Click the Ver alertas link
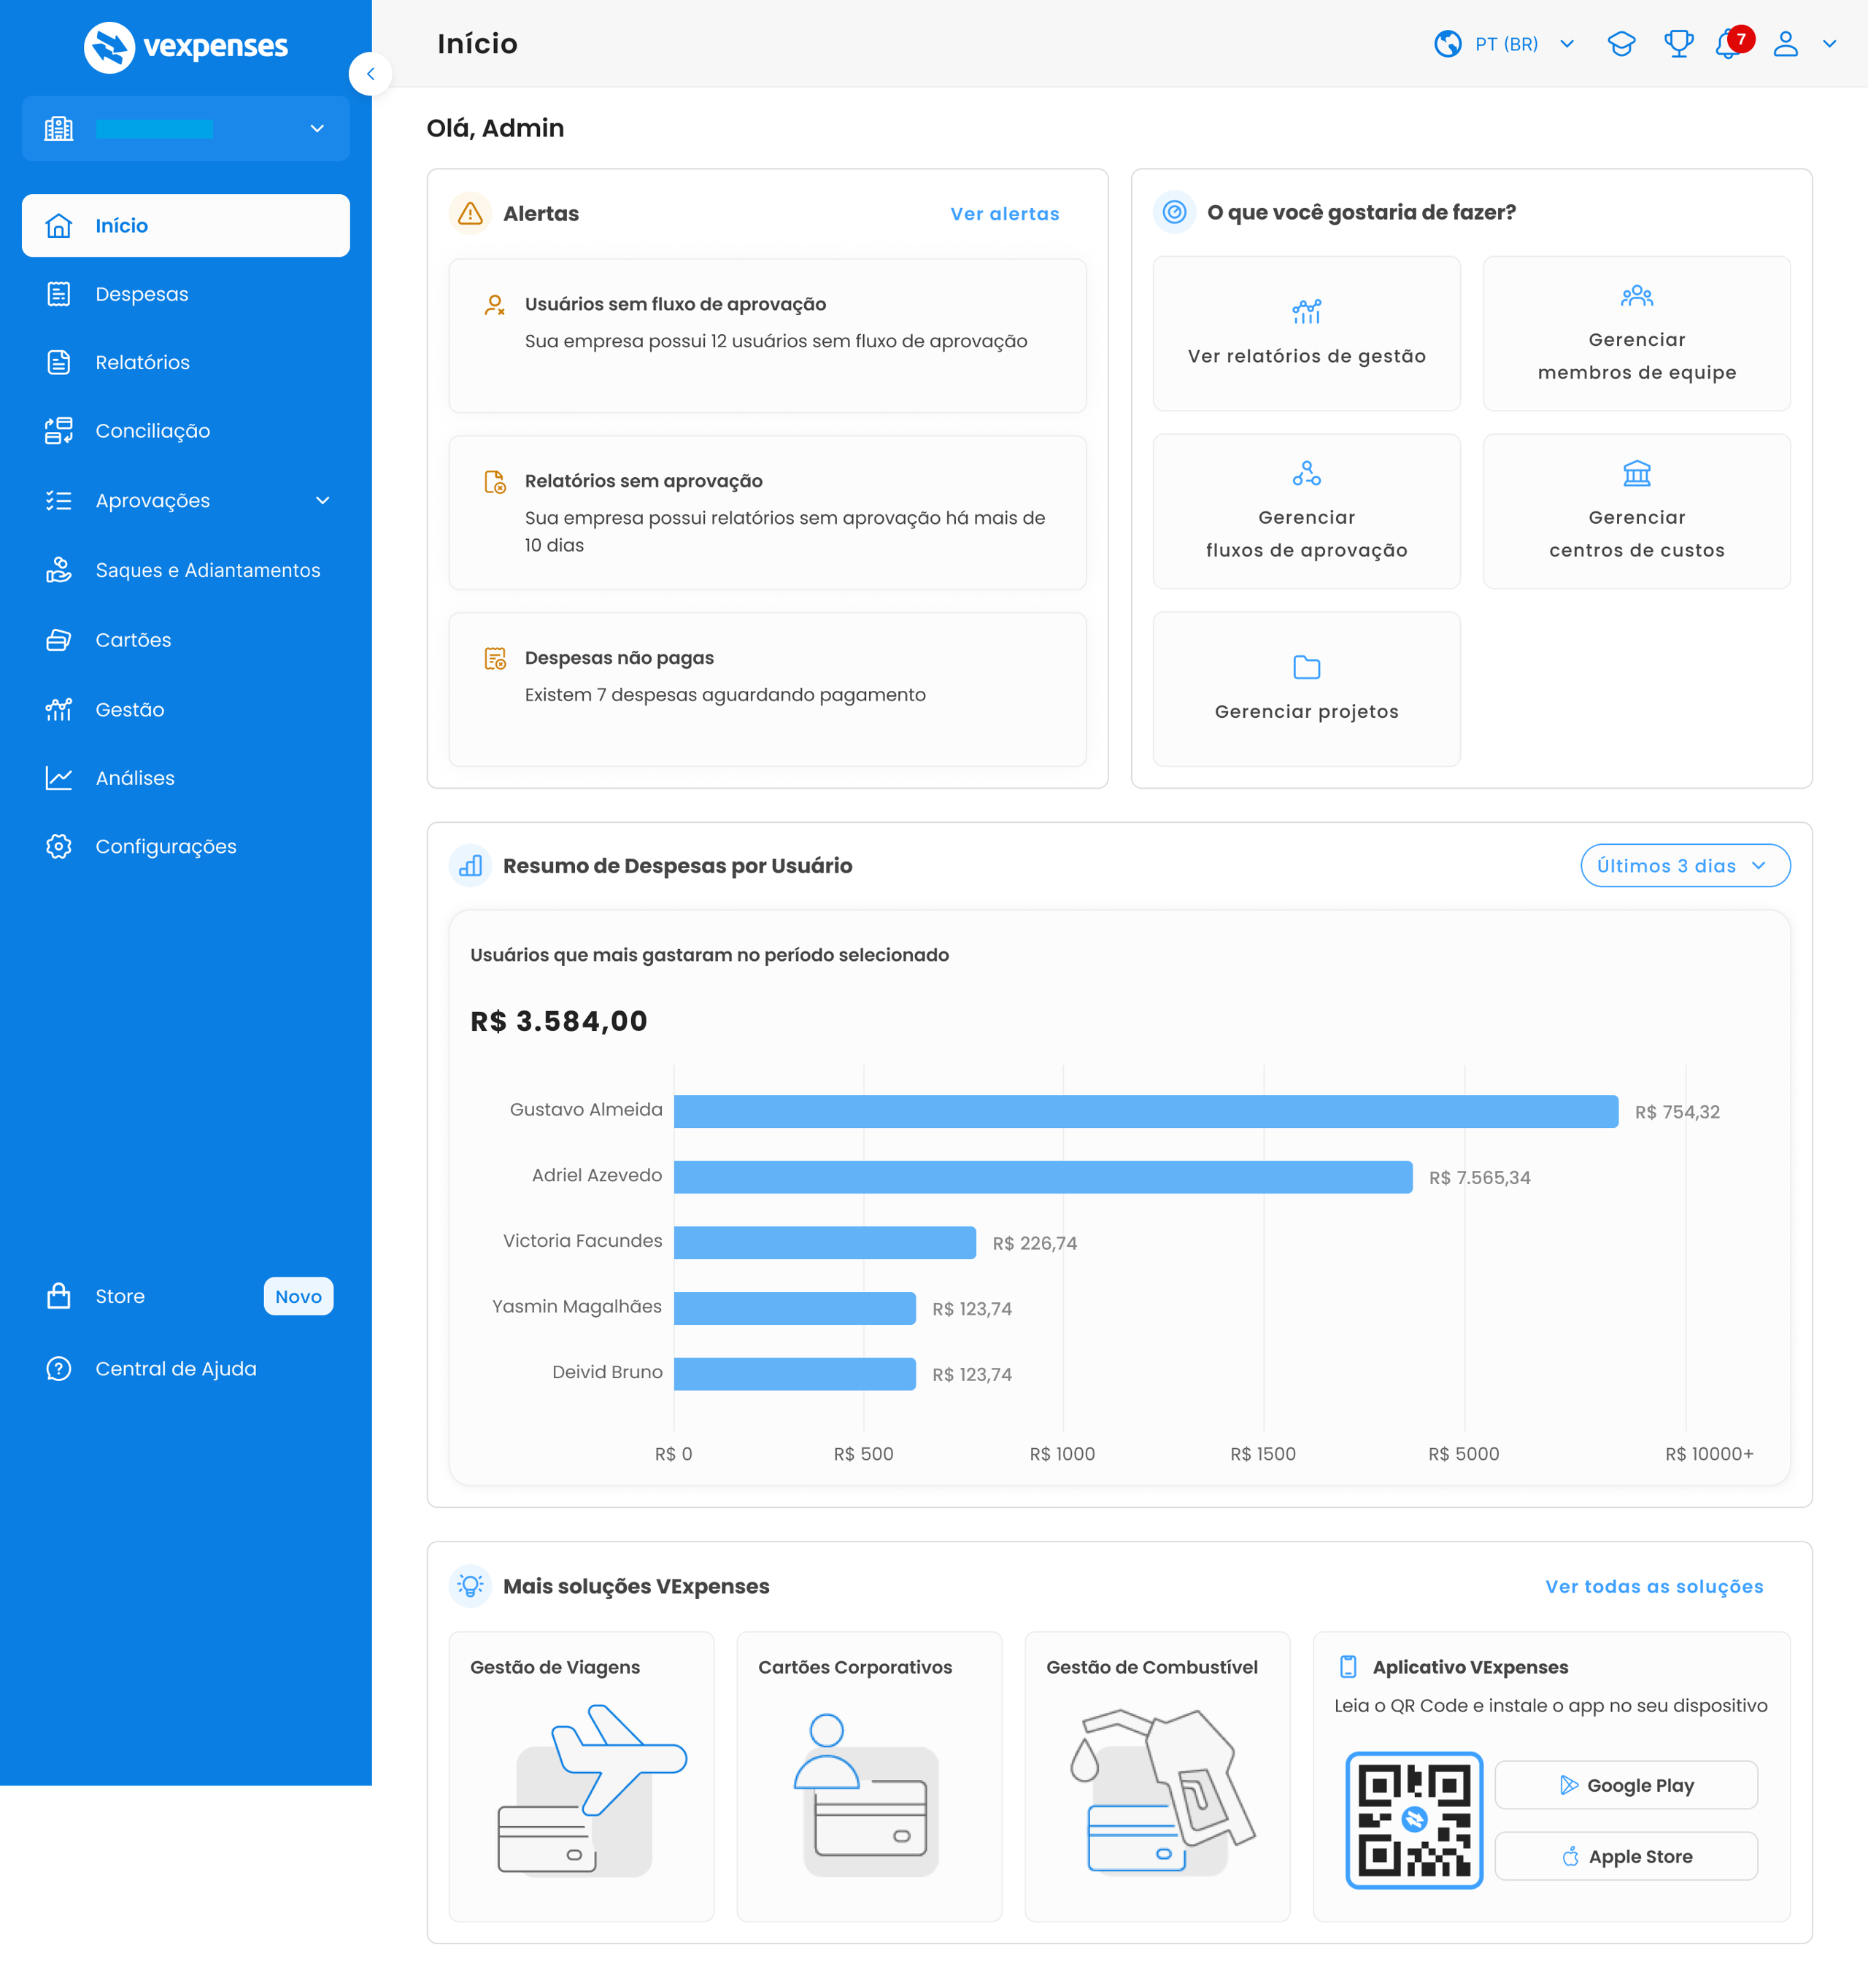This screenshot has width=1868, height=1988. coord(1004,214)
